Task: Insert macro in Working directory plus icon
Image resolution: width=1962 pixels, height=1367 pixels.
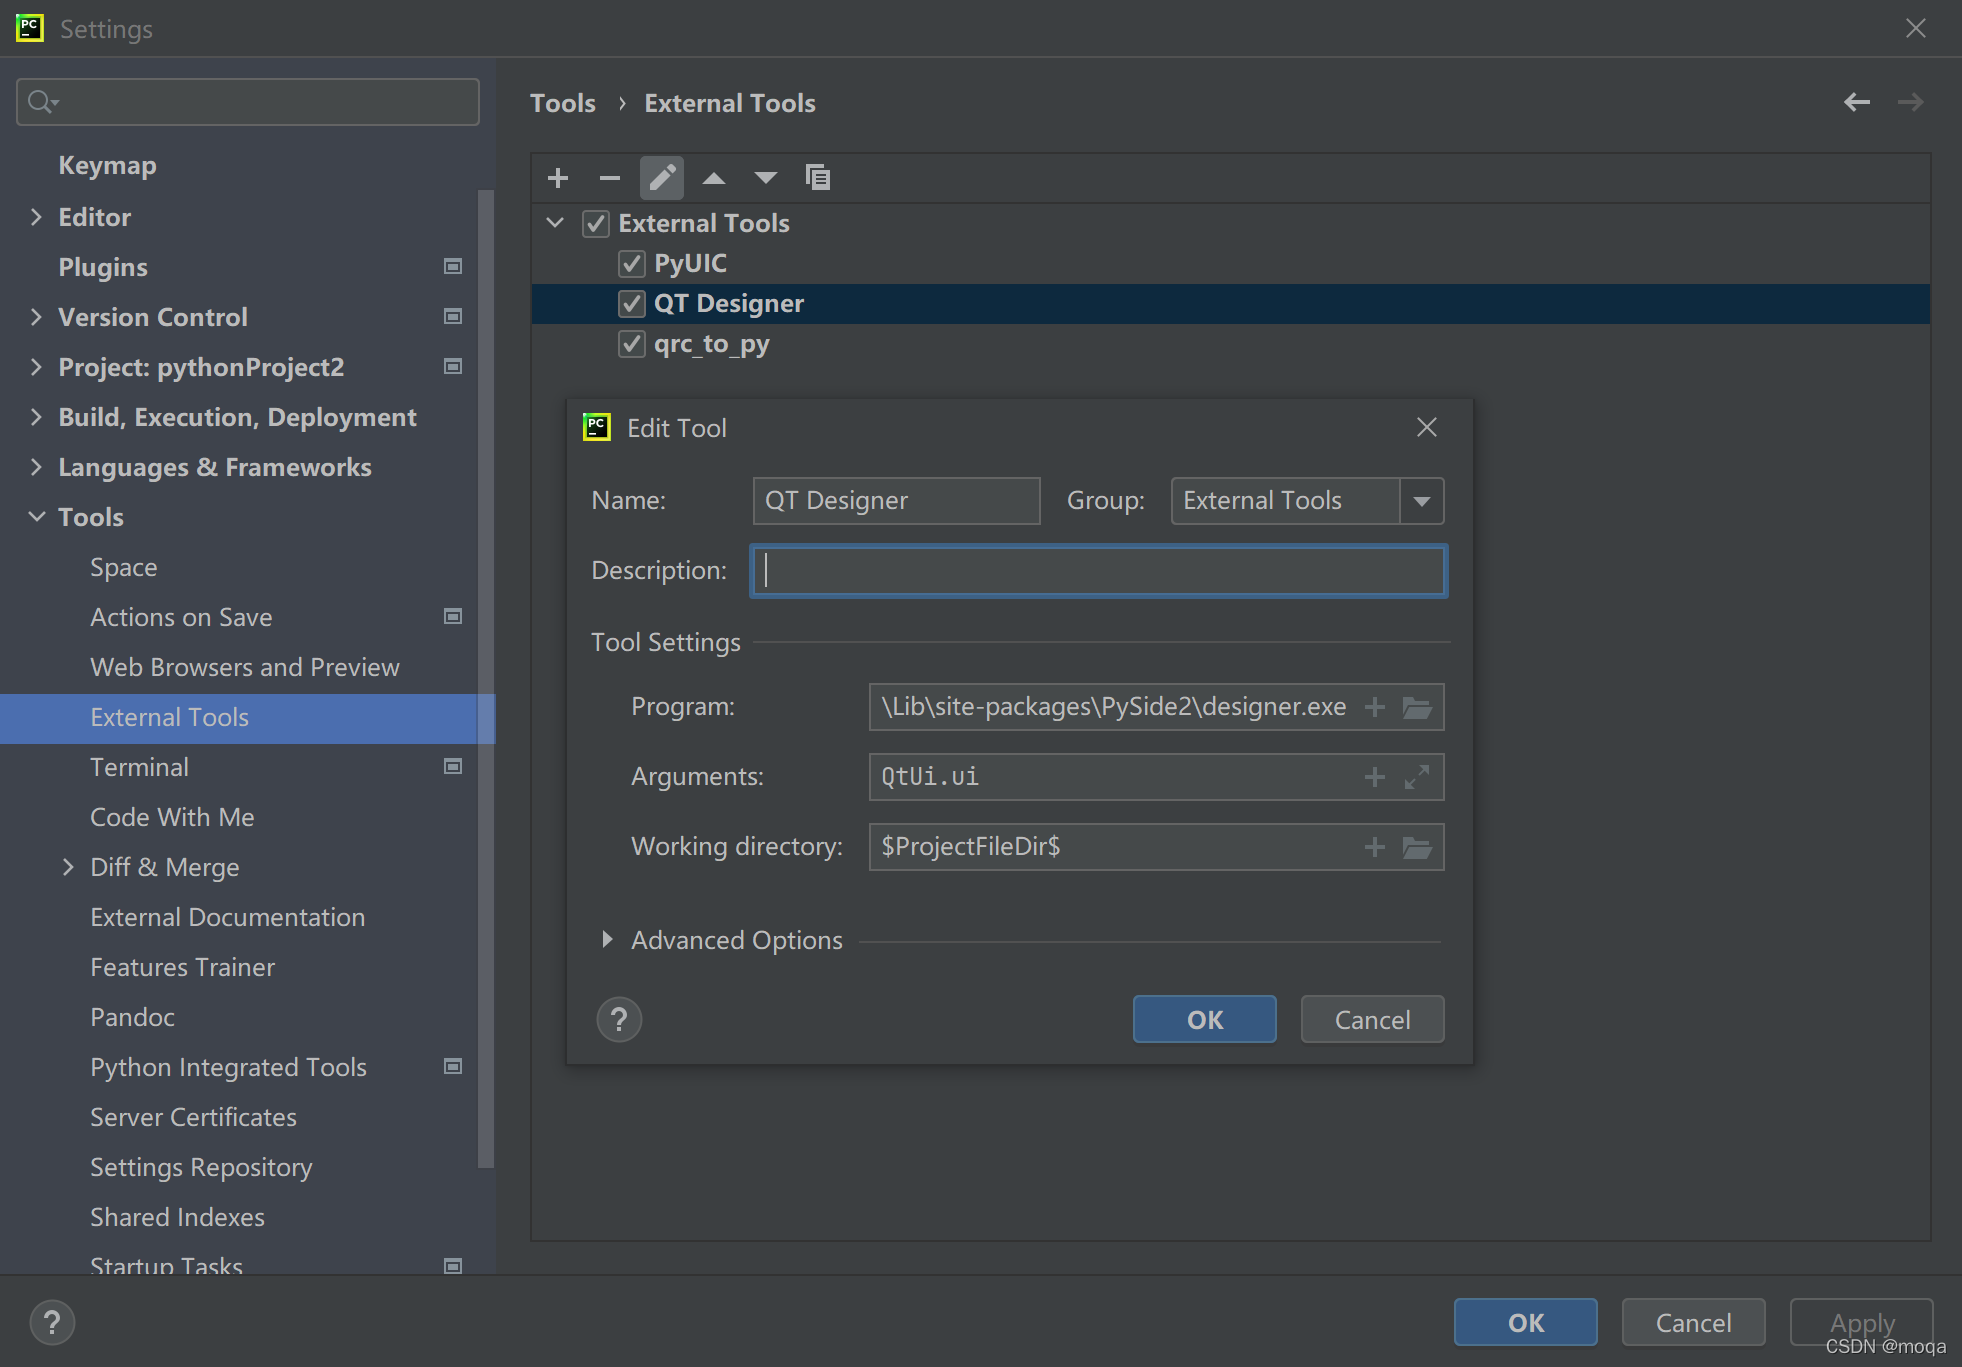Action: [x=1375, y=847]
